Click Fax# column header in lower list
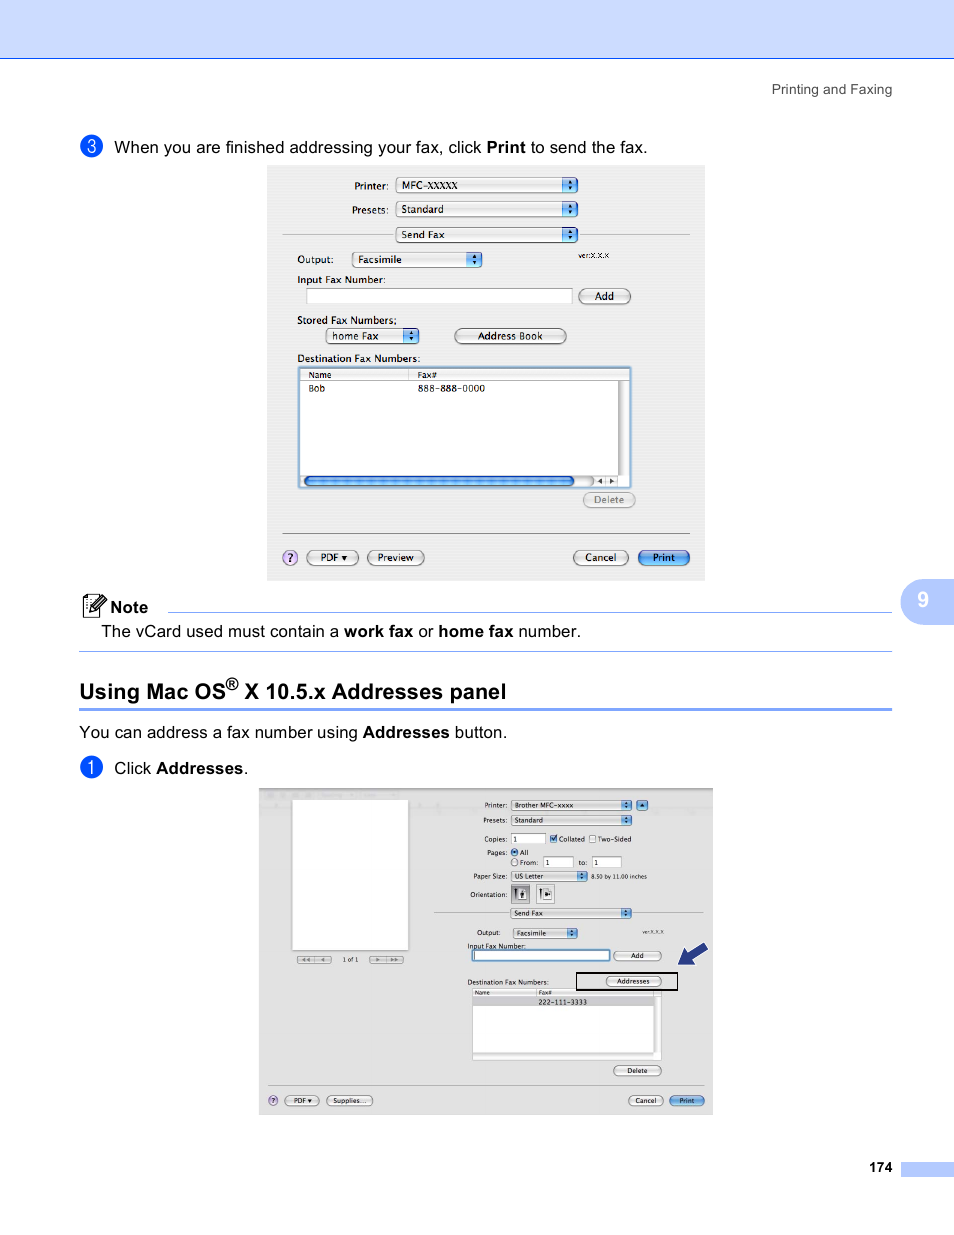 [x=594, y=993]
